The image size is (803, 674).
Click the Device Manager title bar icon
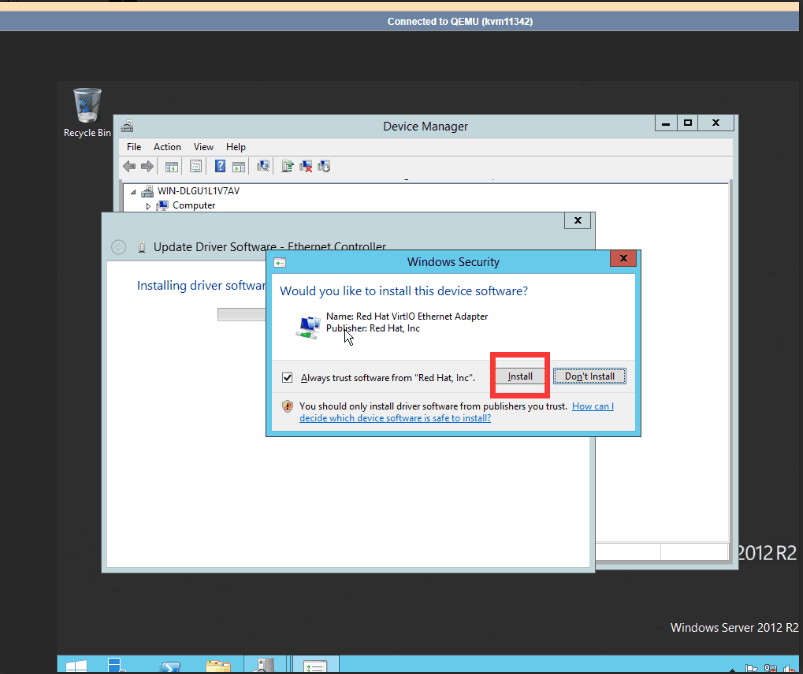tap(127, 126)
